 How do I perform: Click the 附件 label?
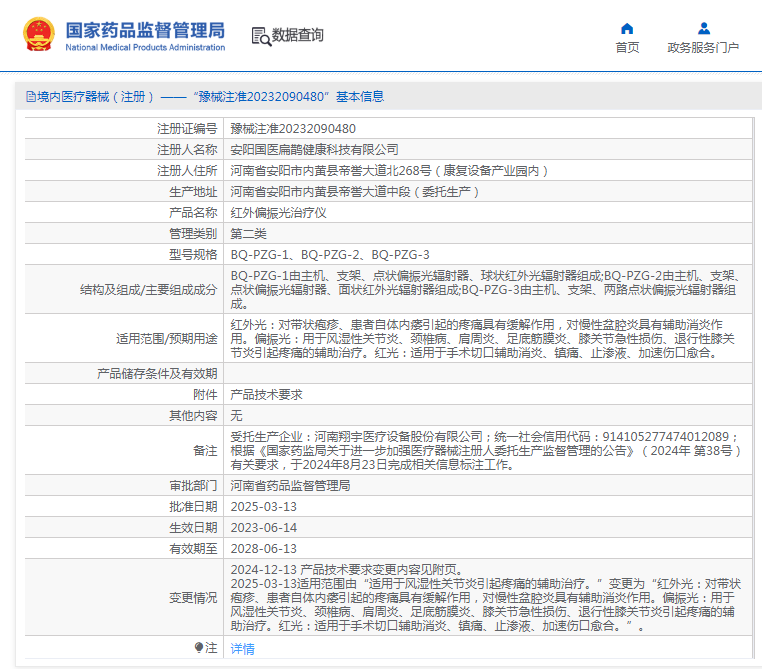point(205,395)
